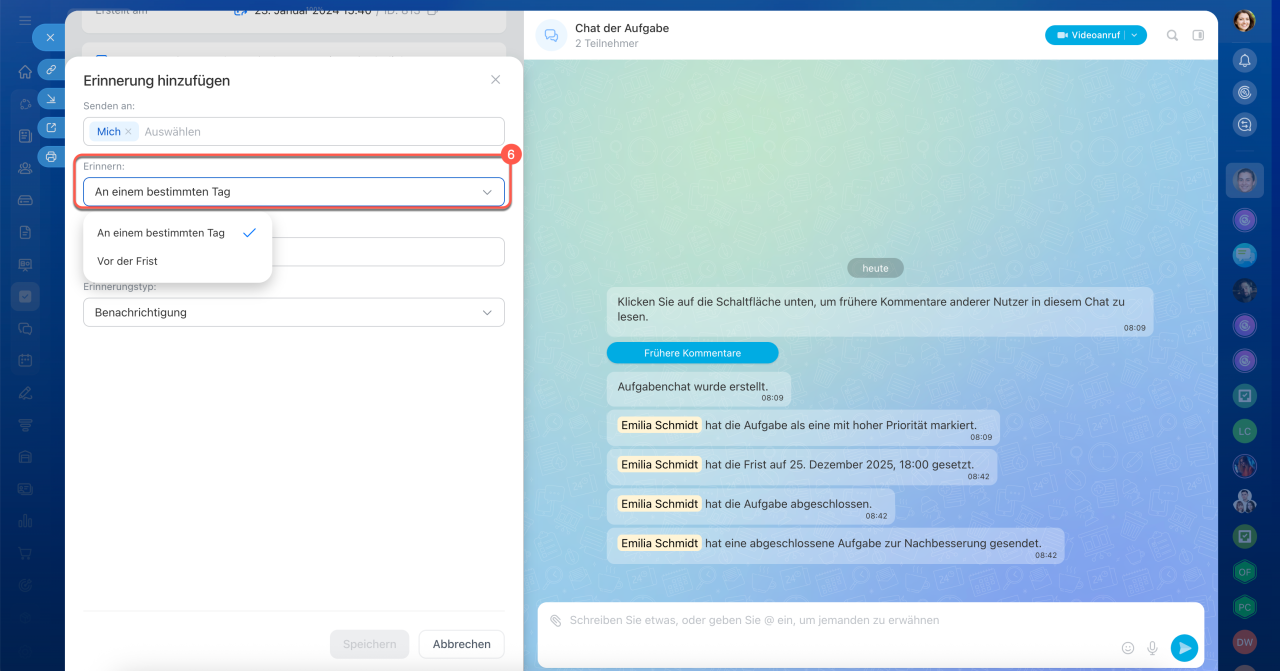
Task: Click the arrow-down collapse icon tab
Action: click(x=51, y=98)
